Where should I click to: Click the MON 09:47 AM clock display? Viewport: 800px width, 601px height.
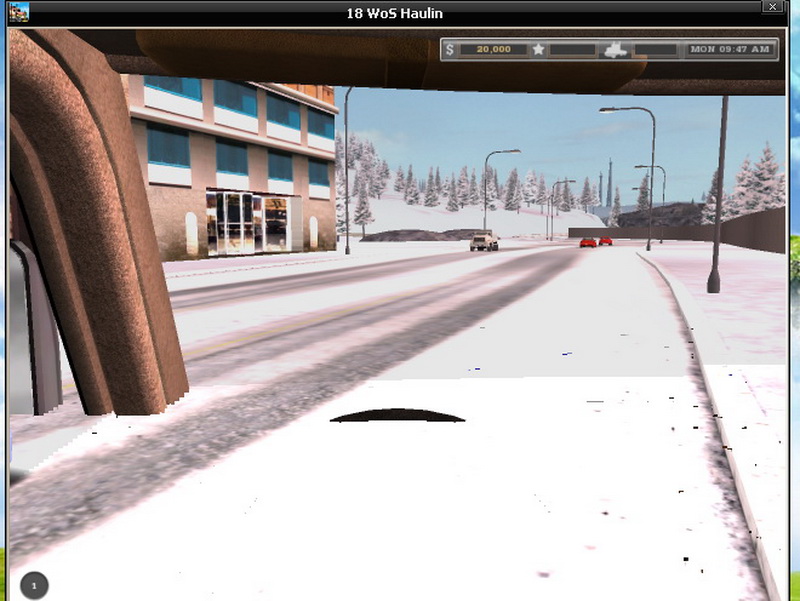730,49
